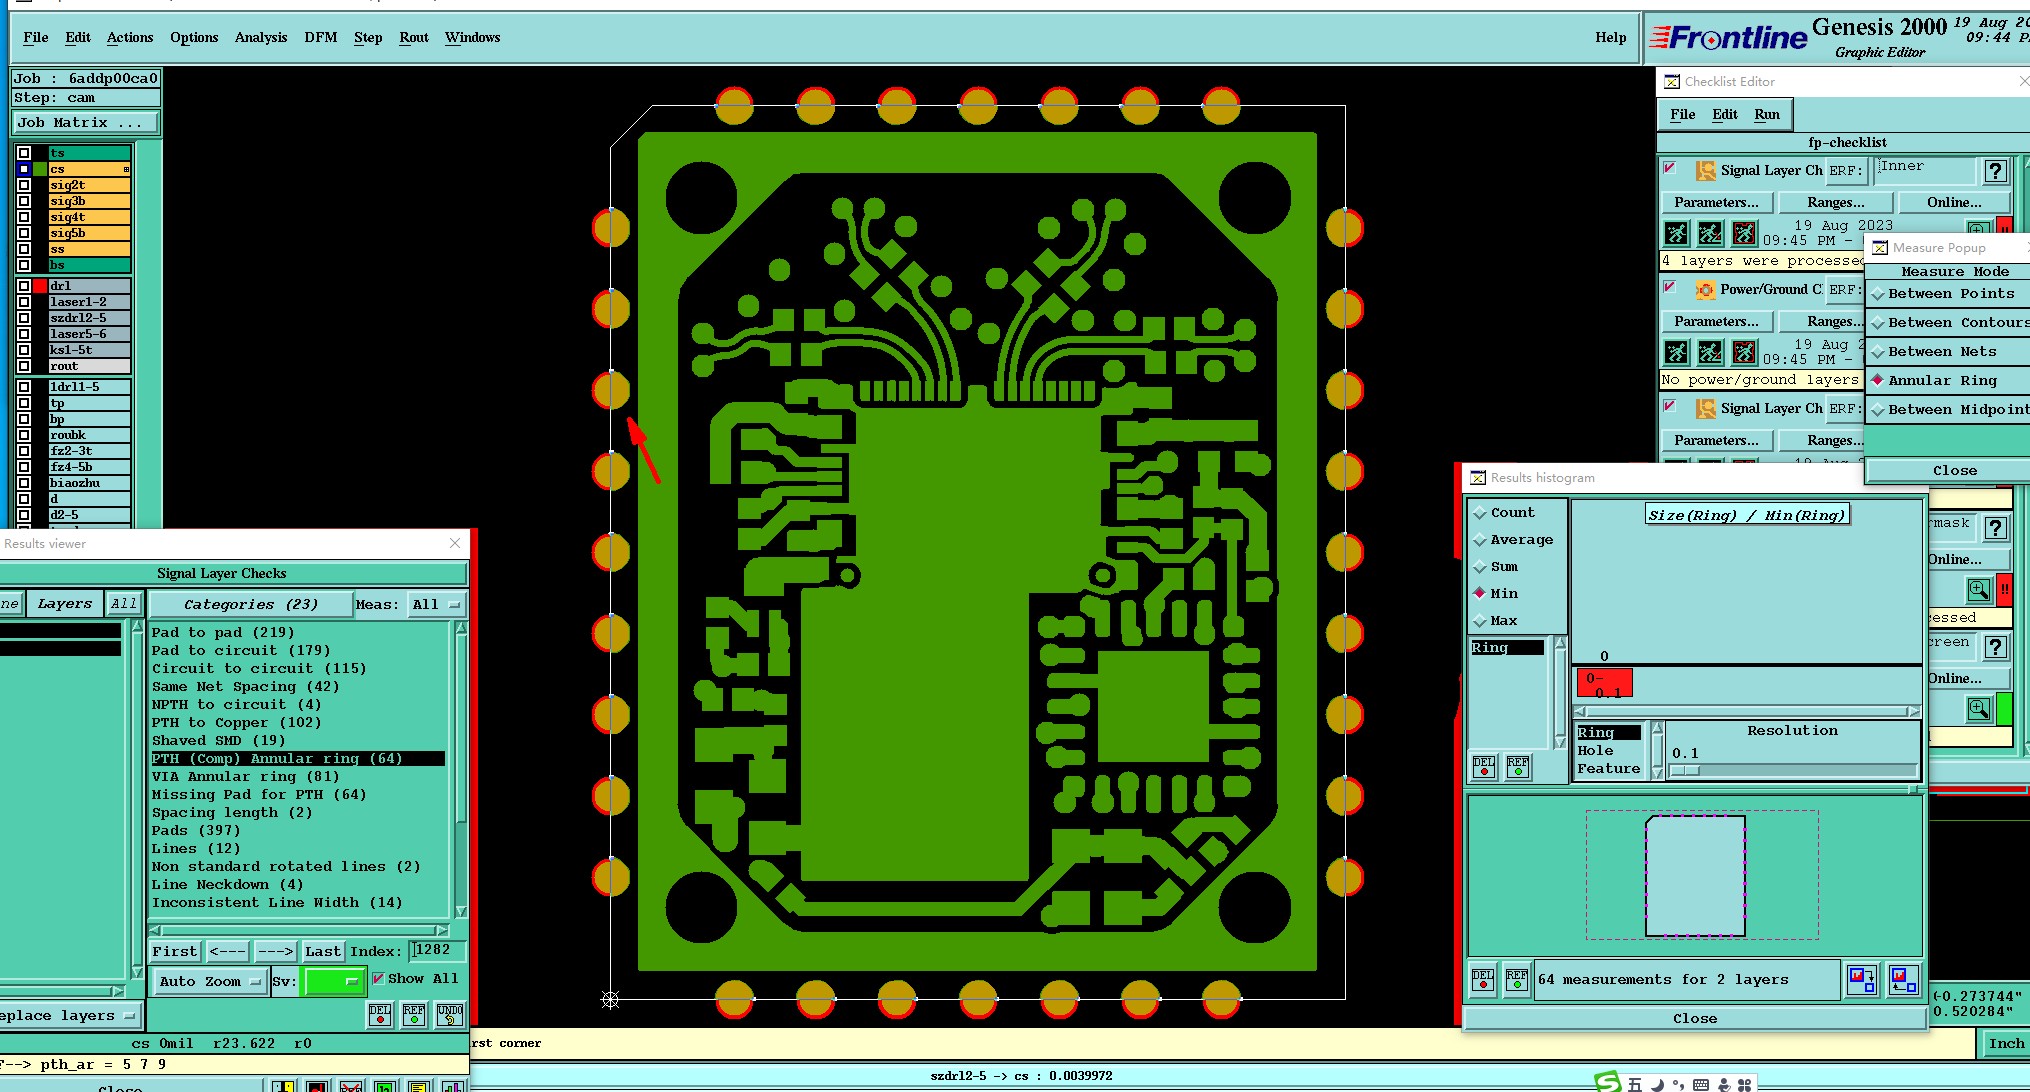
Task: Select VIA Annular ring (81) category
Action: point(245,777)
